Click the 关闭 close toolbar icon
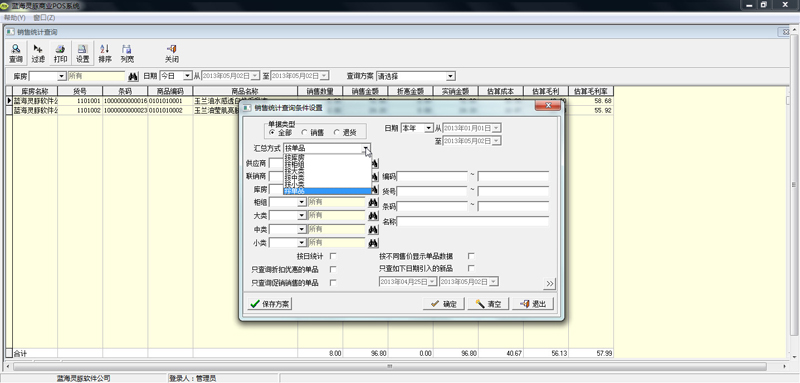 pos(172,54)
